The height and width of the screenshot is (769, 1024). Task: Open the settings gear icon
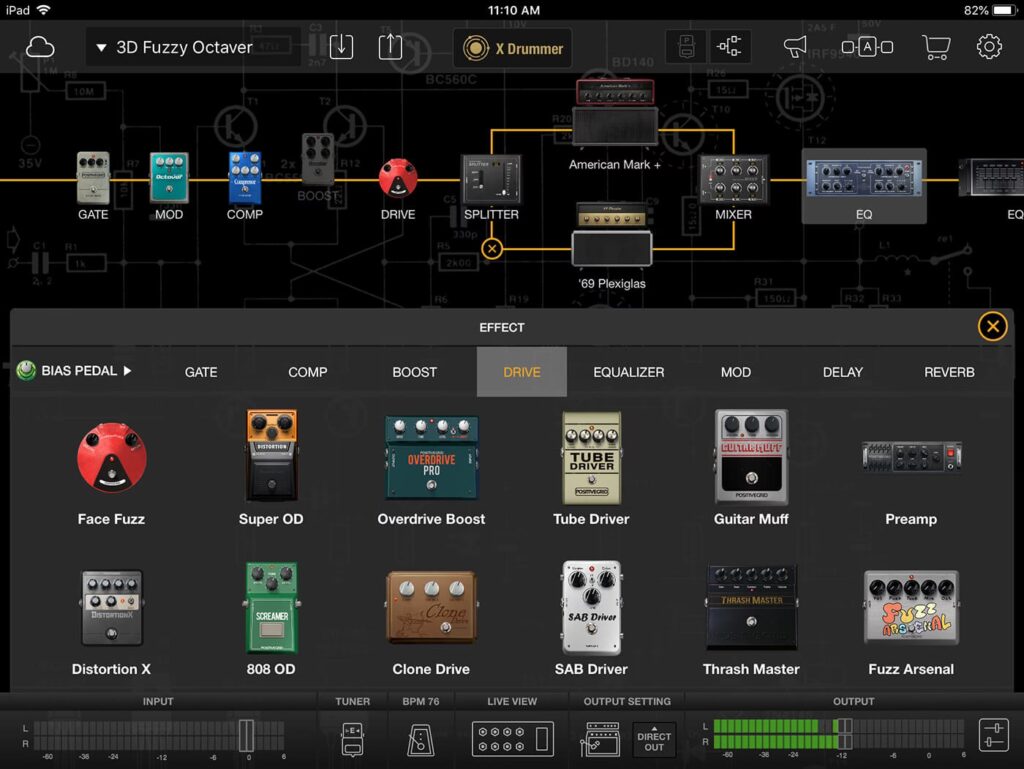pos(989,47)
